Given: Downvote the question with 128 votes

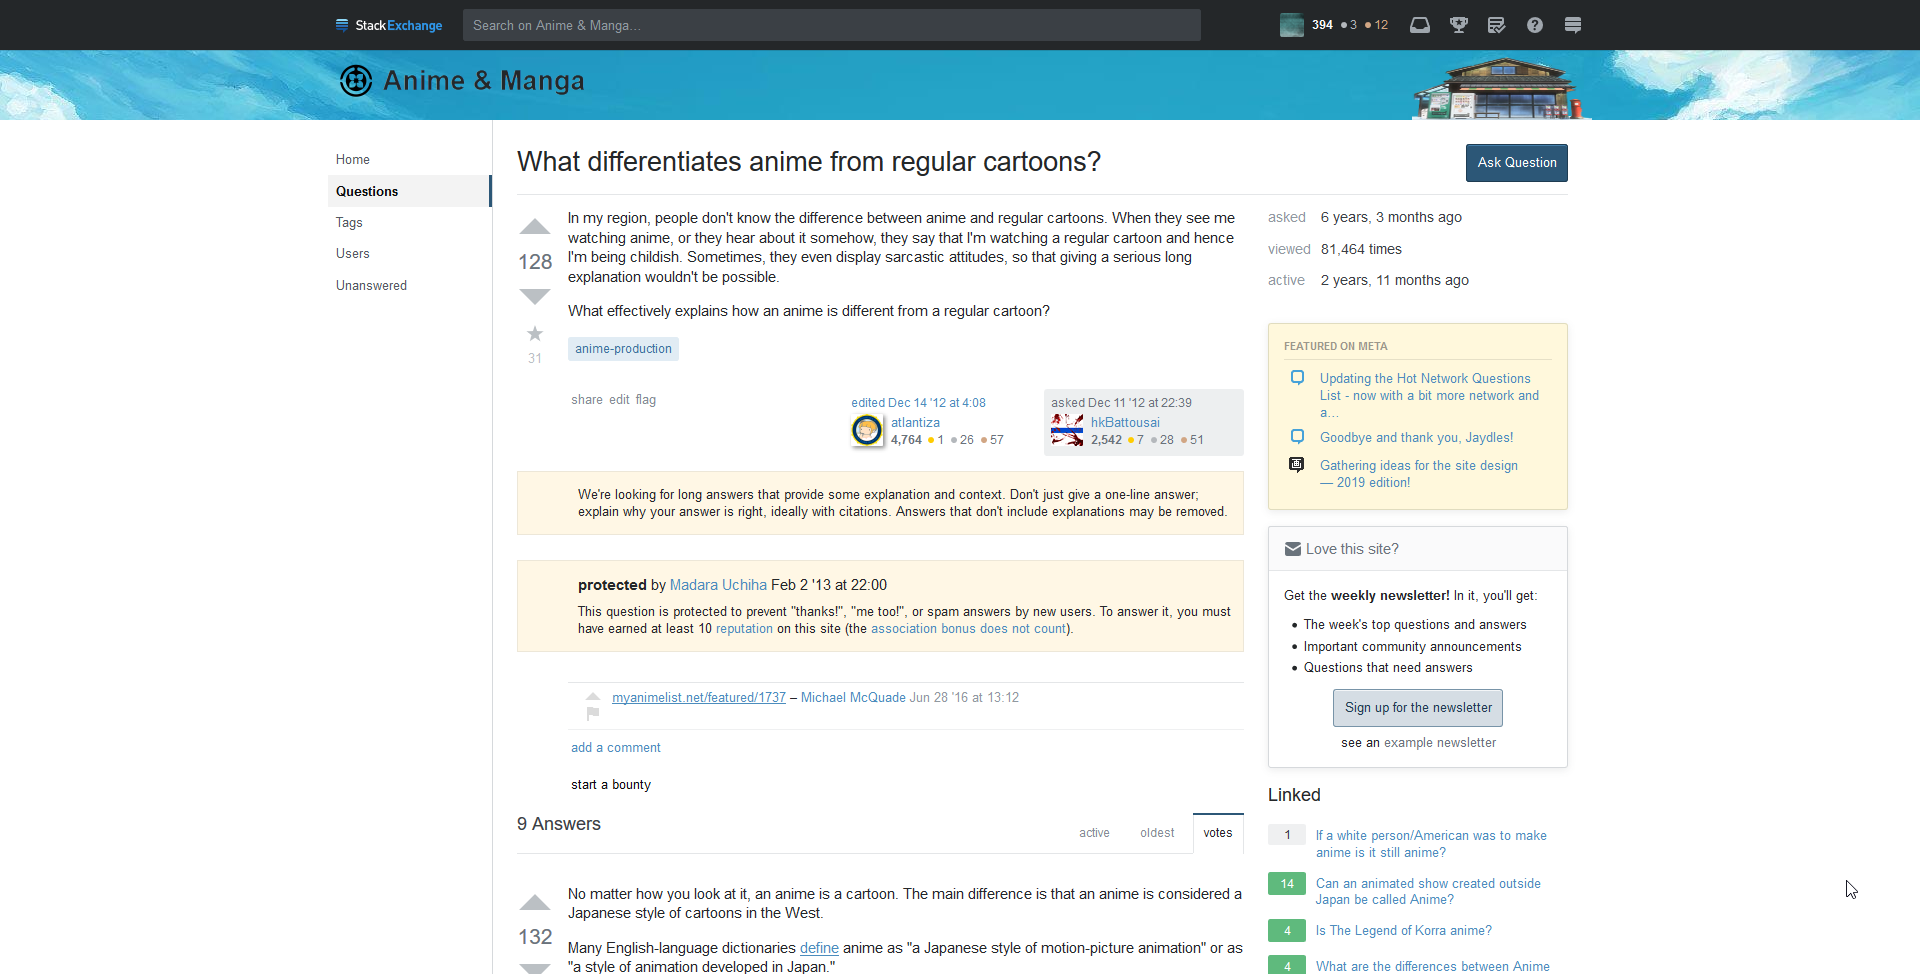Looking at the screenshot, I should [x=535, y=296].
